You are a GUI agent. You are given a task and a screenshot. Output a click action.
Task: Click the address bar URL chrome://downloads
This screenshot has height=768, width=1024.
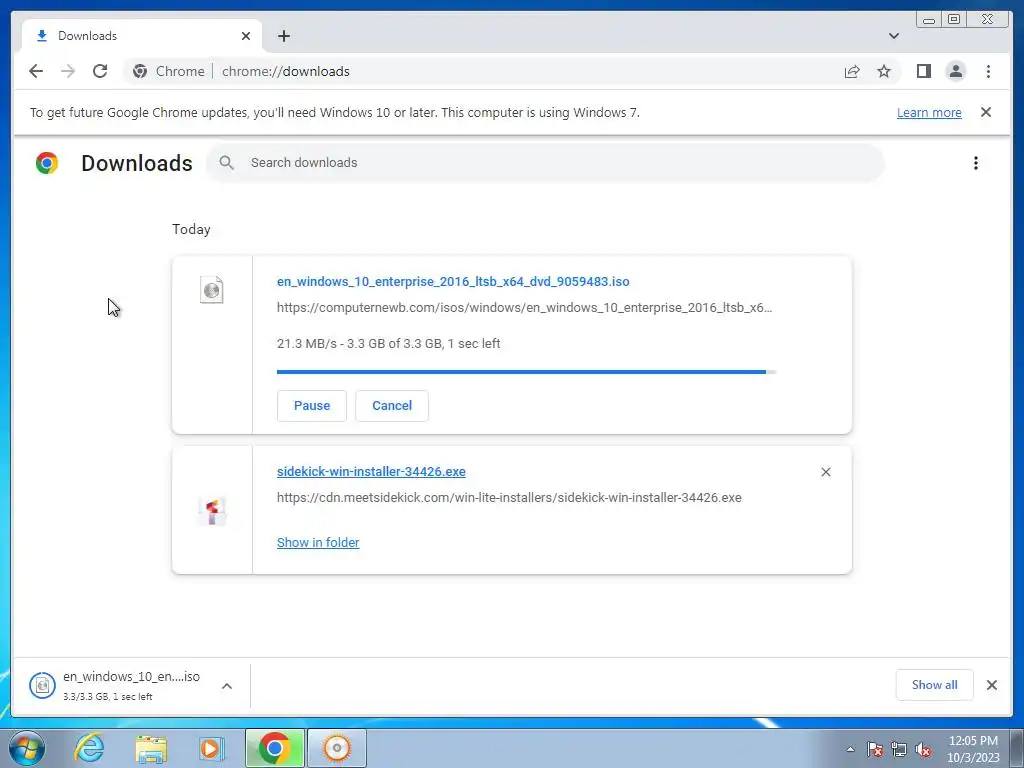tap(285, 71)
